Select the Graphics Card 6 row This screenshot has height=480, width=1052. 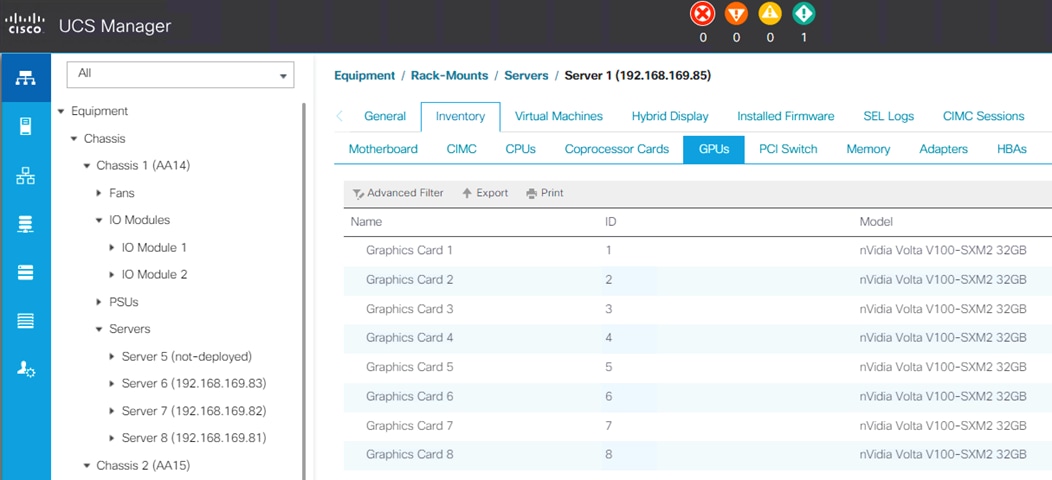(698, 397)
